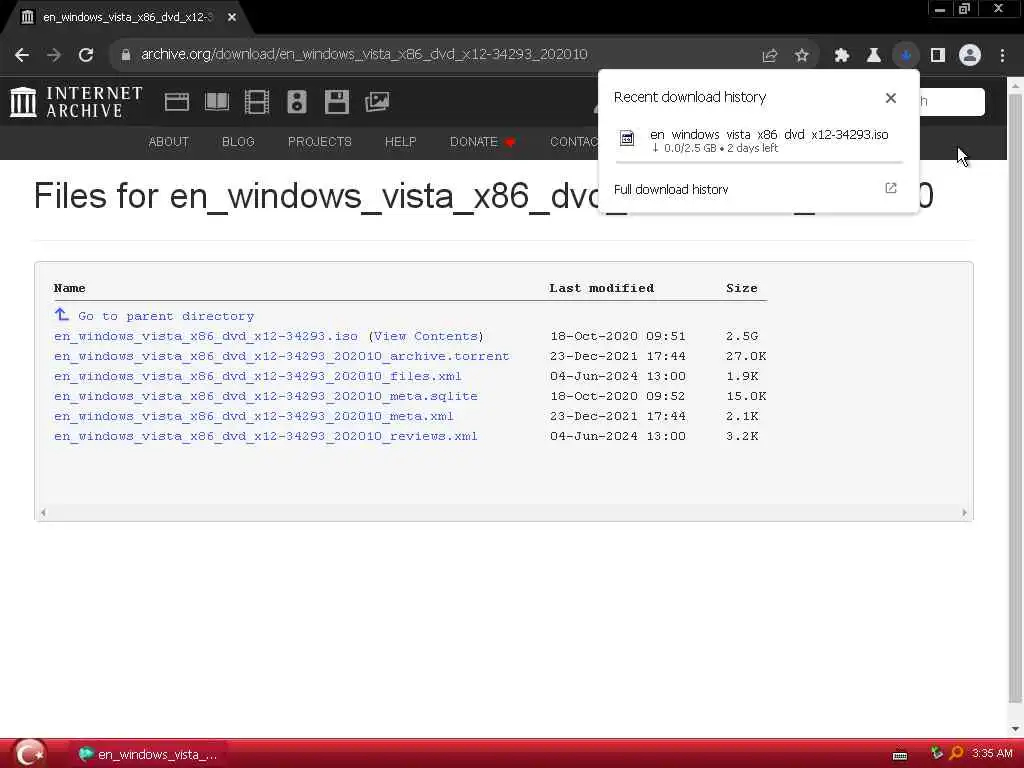Image resolution: width=1024 pixels, height=768 pixels.
Task: Open the DONATE menu item
Action: [482, 142]
